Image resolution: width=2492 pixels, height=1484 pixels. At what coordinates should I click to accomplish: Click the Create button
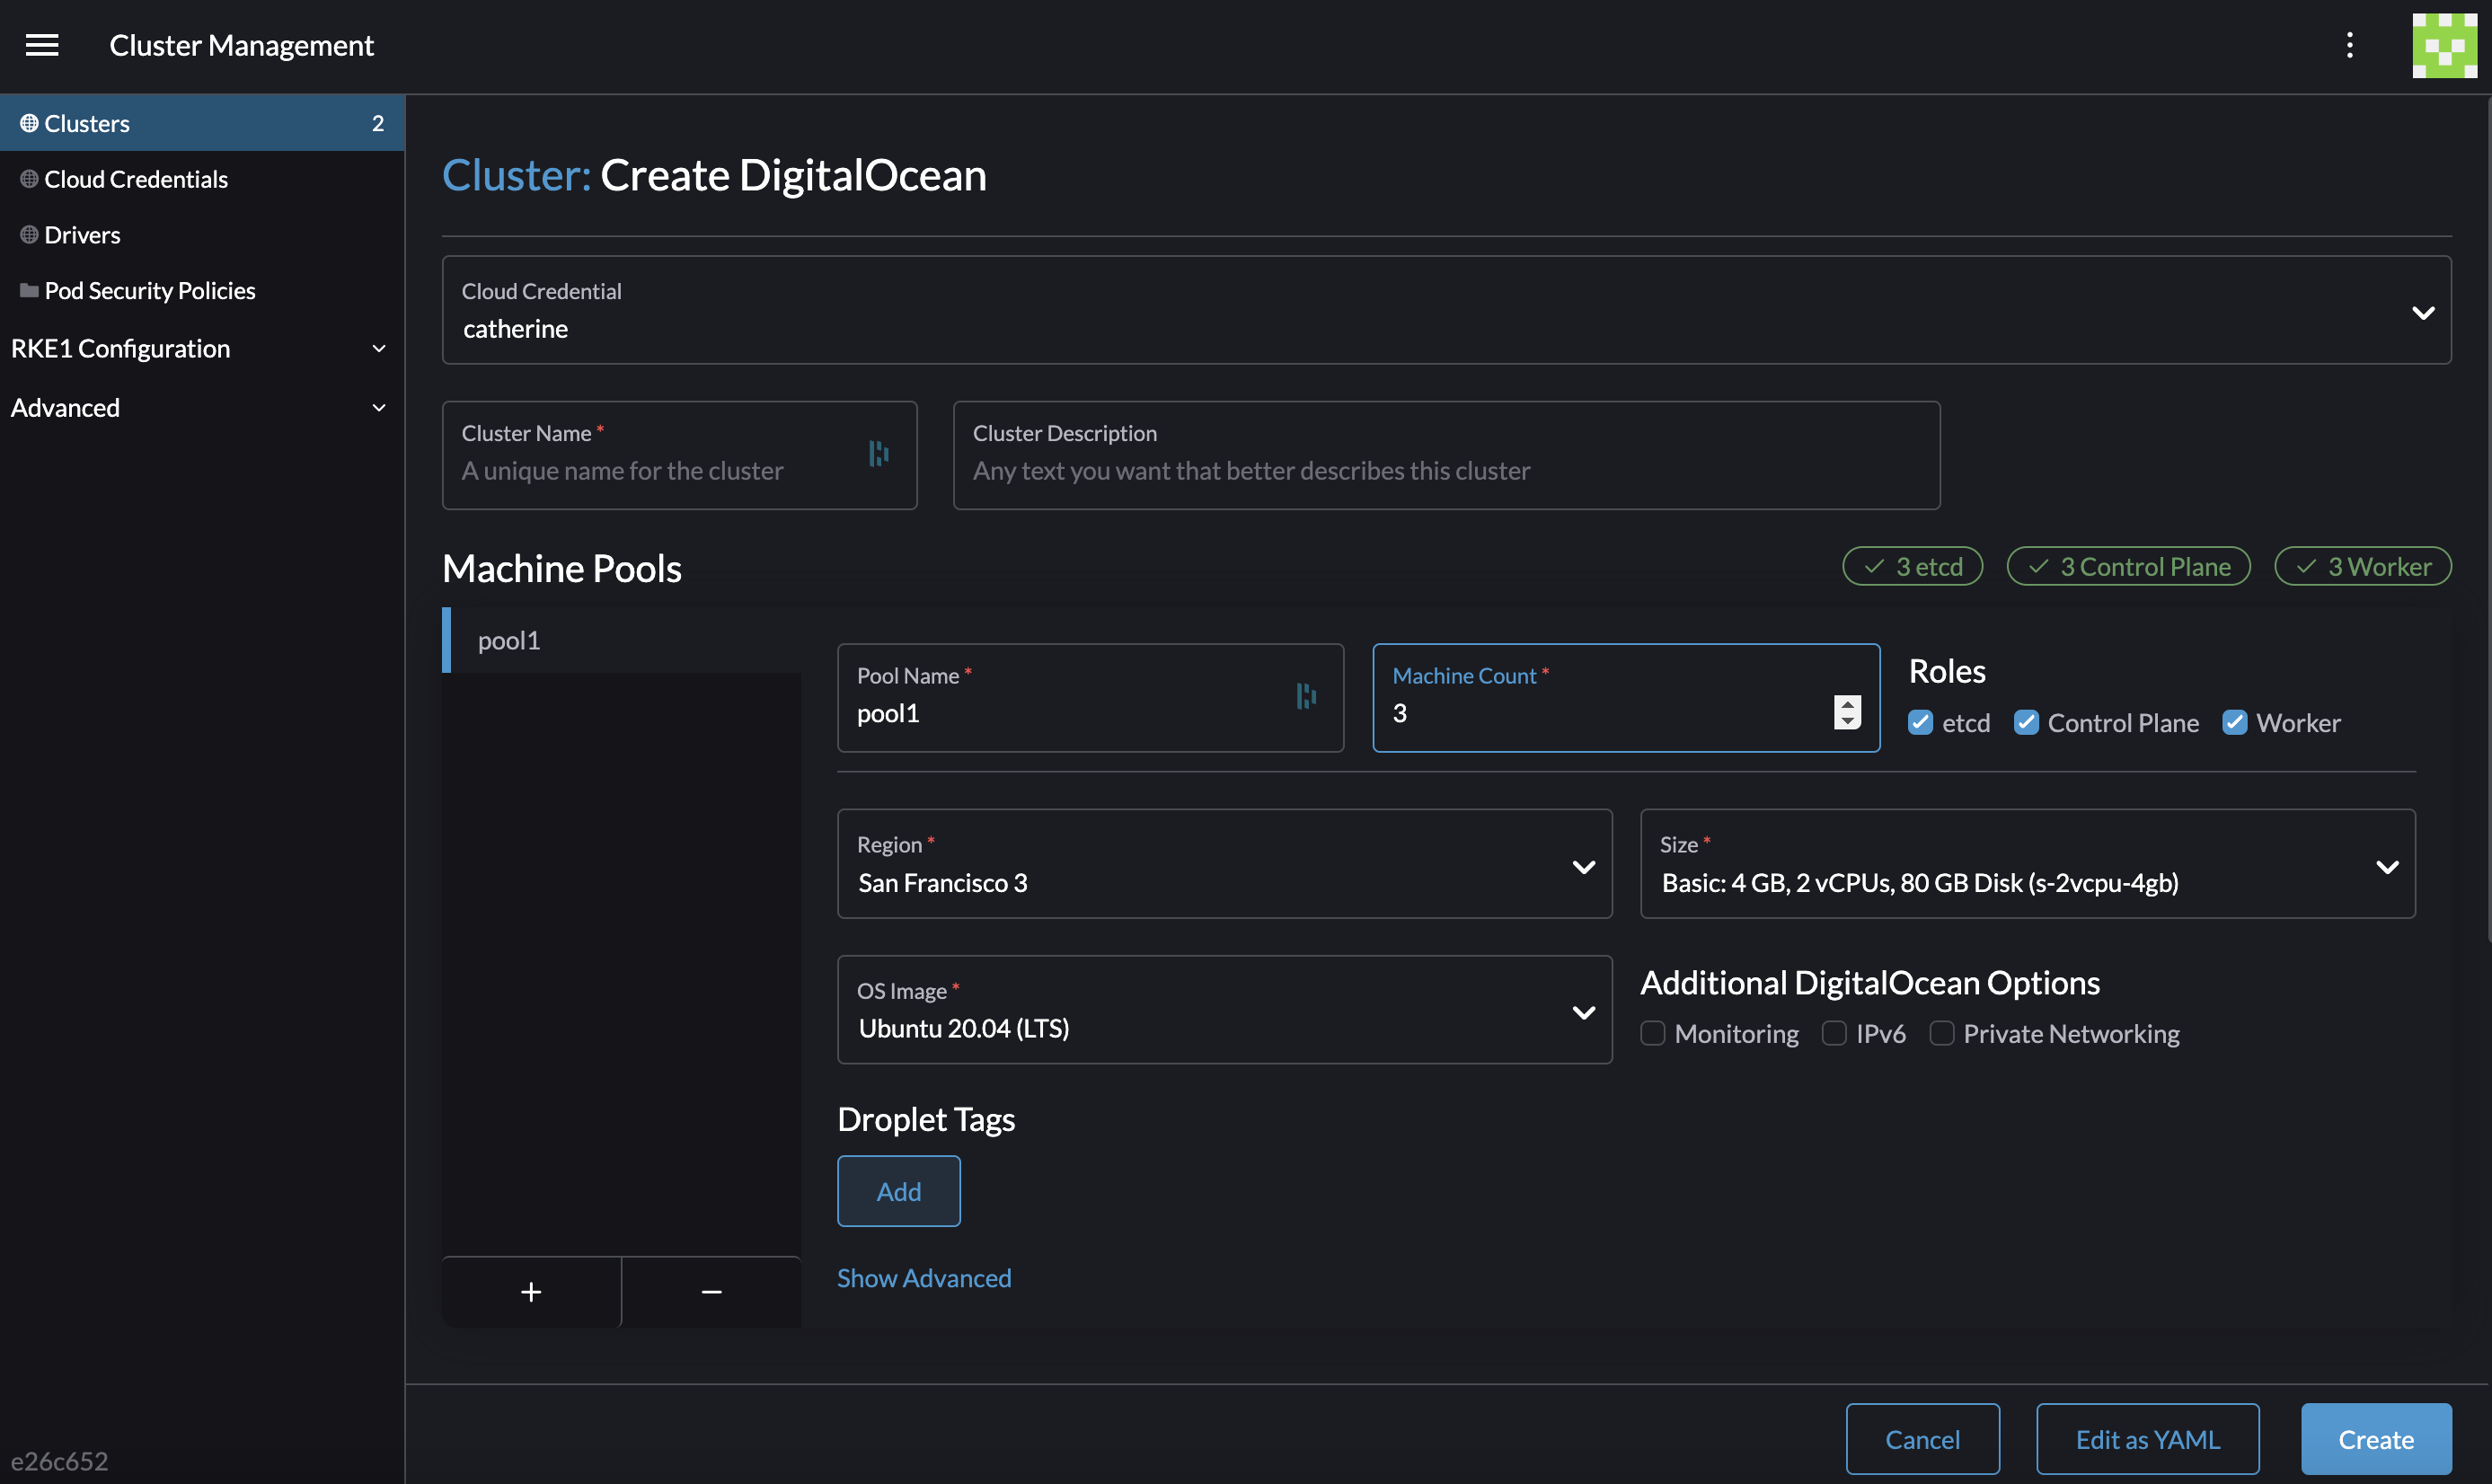point(2375,1439)
